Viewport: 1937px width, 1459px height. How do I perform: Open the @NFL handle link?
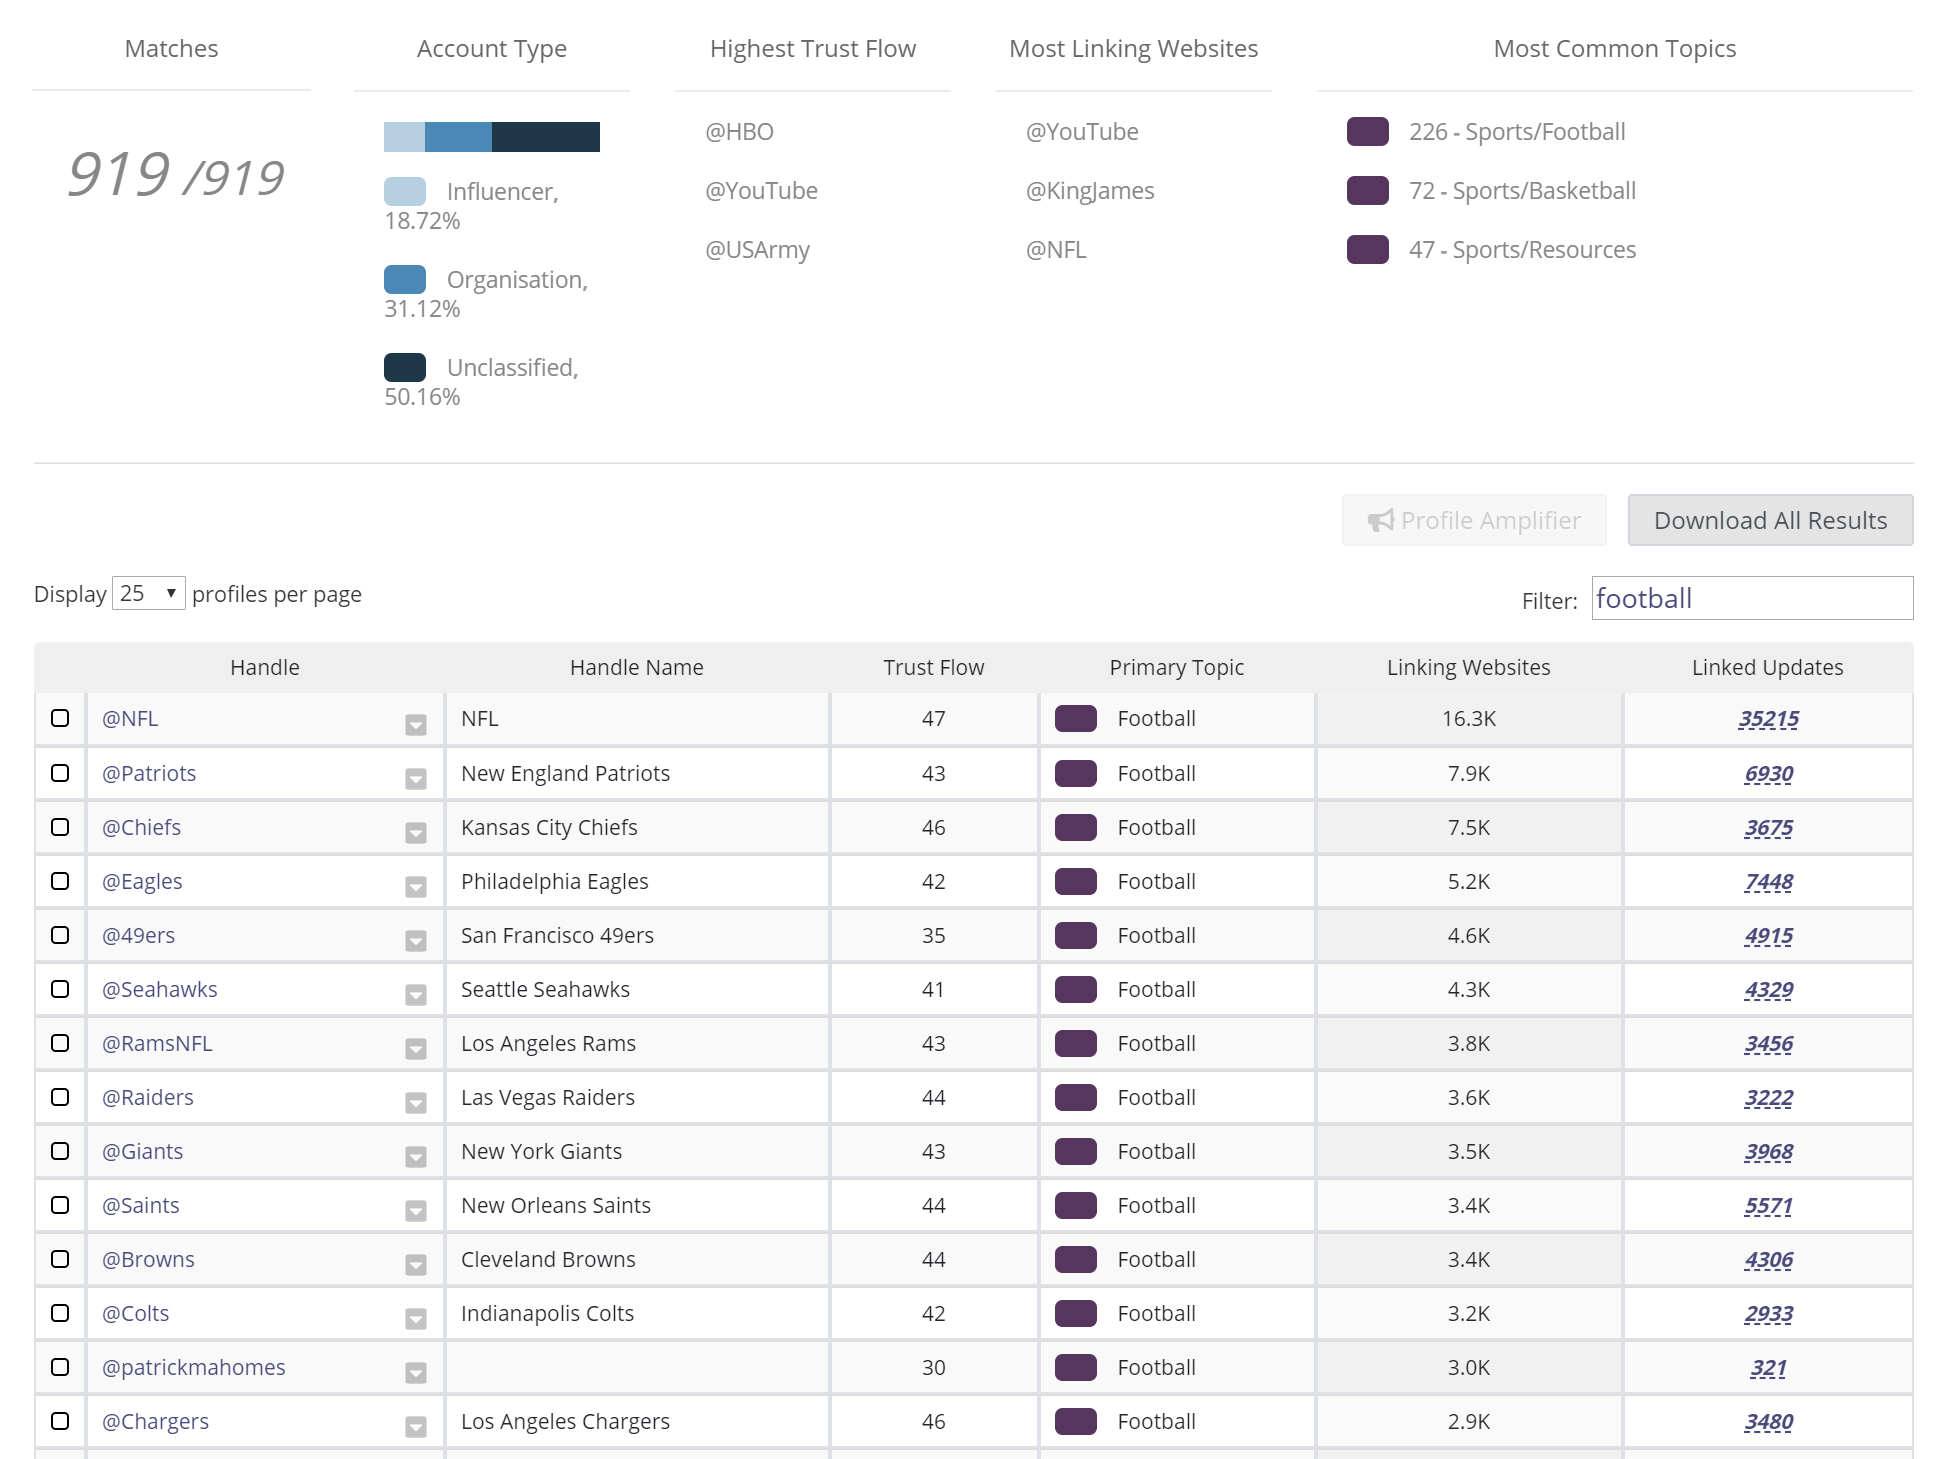130,718
